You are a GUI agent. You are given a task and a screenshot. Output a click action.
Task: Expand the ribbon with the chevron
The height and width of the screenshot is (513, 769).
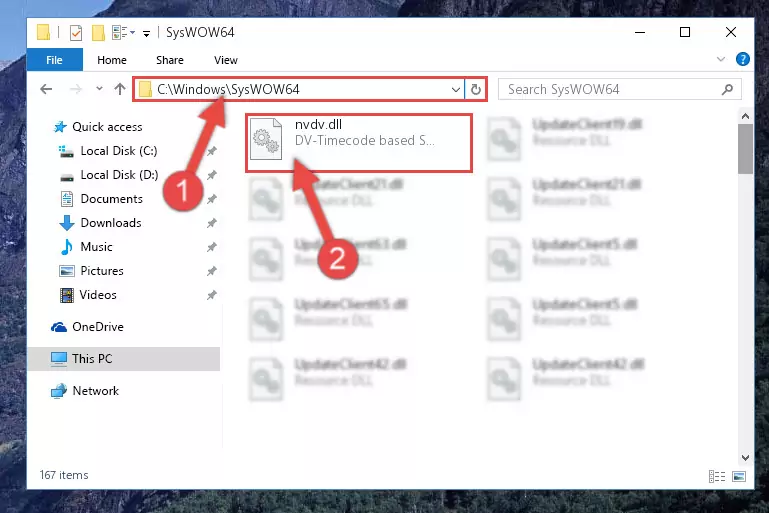tap(720, 59)
